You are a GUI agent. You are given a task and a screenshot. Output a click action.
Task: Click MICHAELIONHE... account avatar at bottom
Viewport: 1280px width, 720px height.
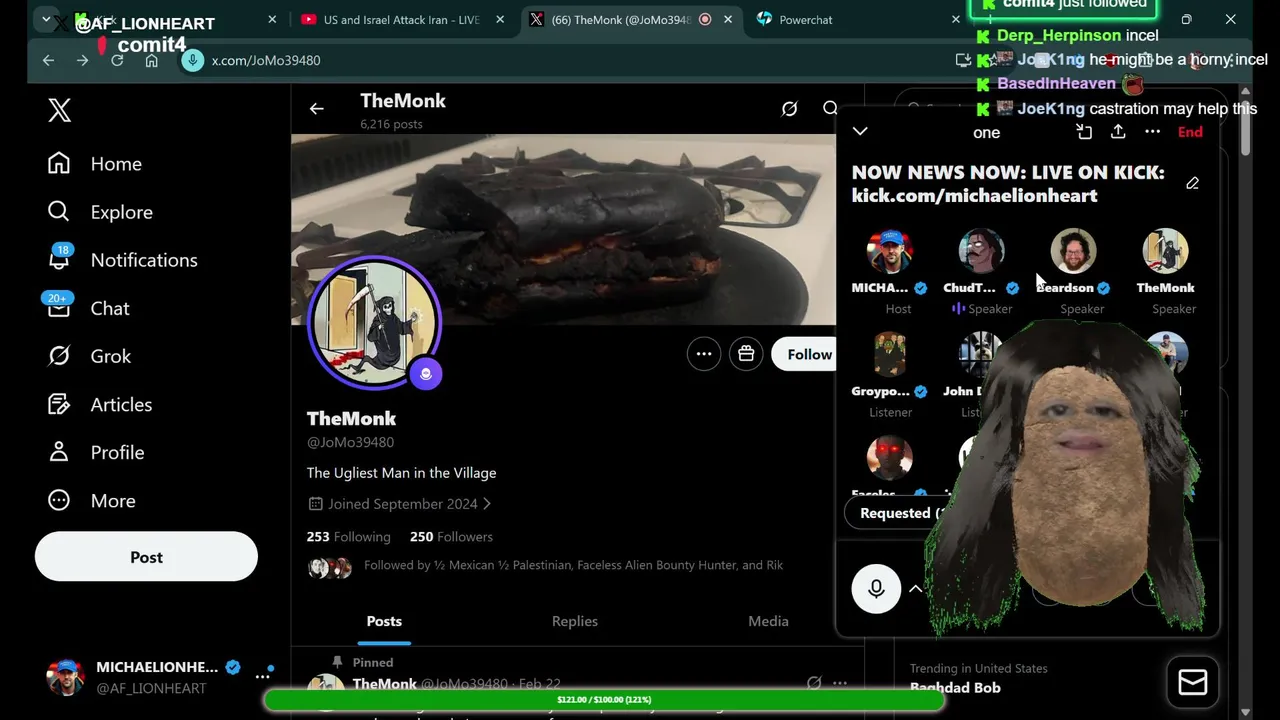click(x=65, y=677)
